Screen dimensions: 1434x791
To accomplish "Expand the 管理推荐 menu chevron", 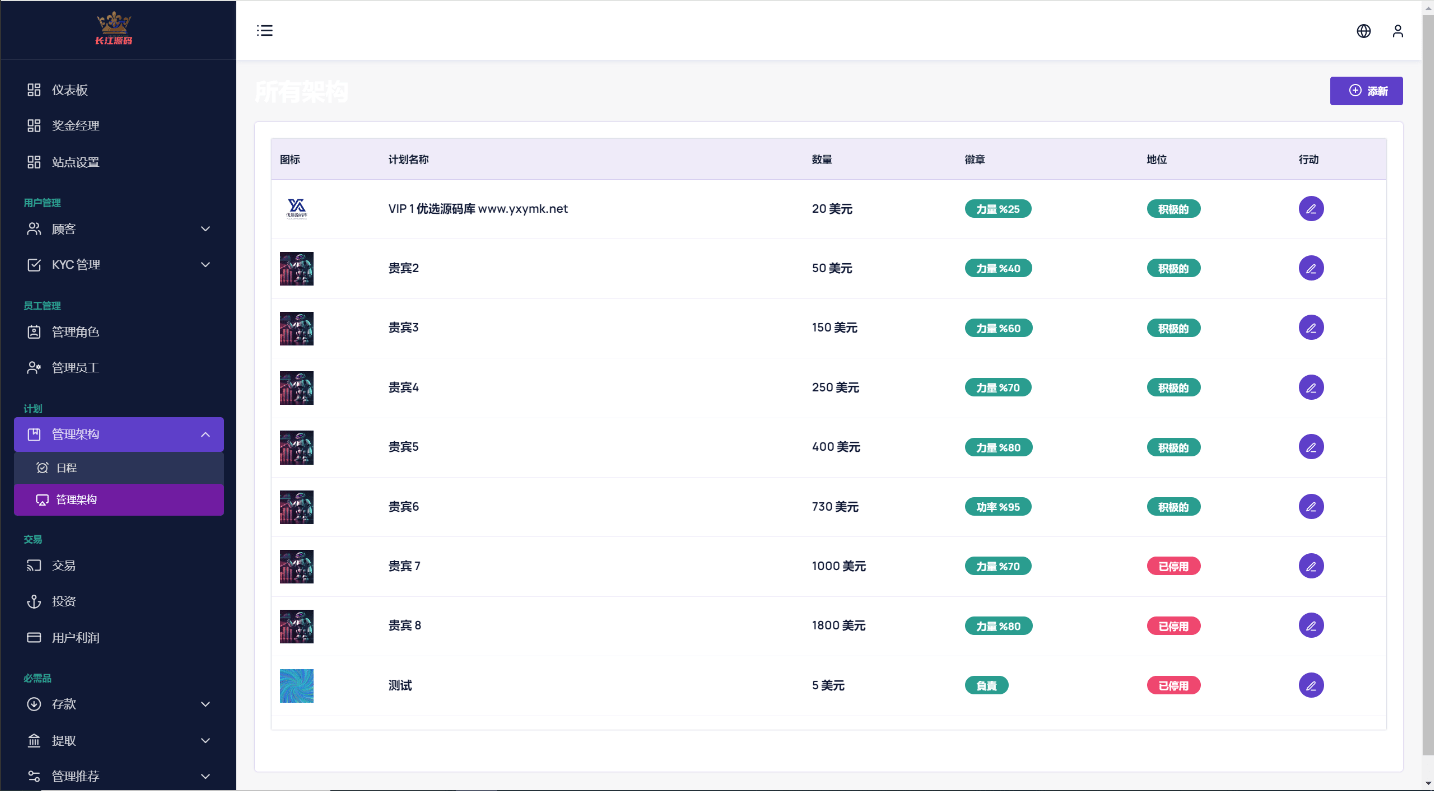I will click(x=206, y=777).
